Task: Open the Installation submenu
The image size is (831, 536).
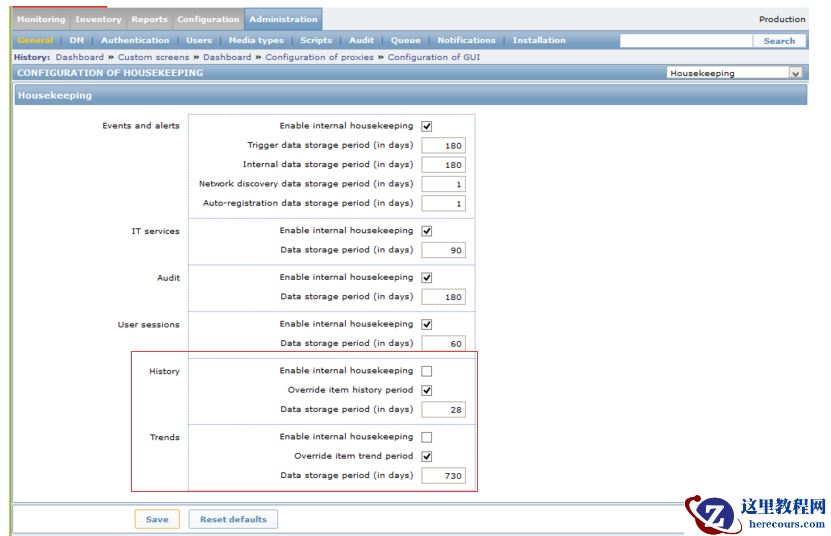Action: pos(539,40)
